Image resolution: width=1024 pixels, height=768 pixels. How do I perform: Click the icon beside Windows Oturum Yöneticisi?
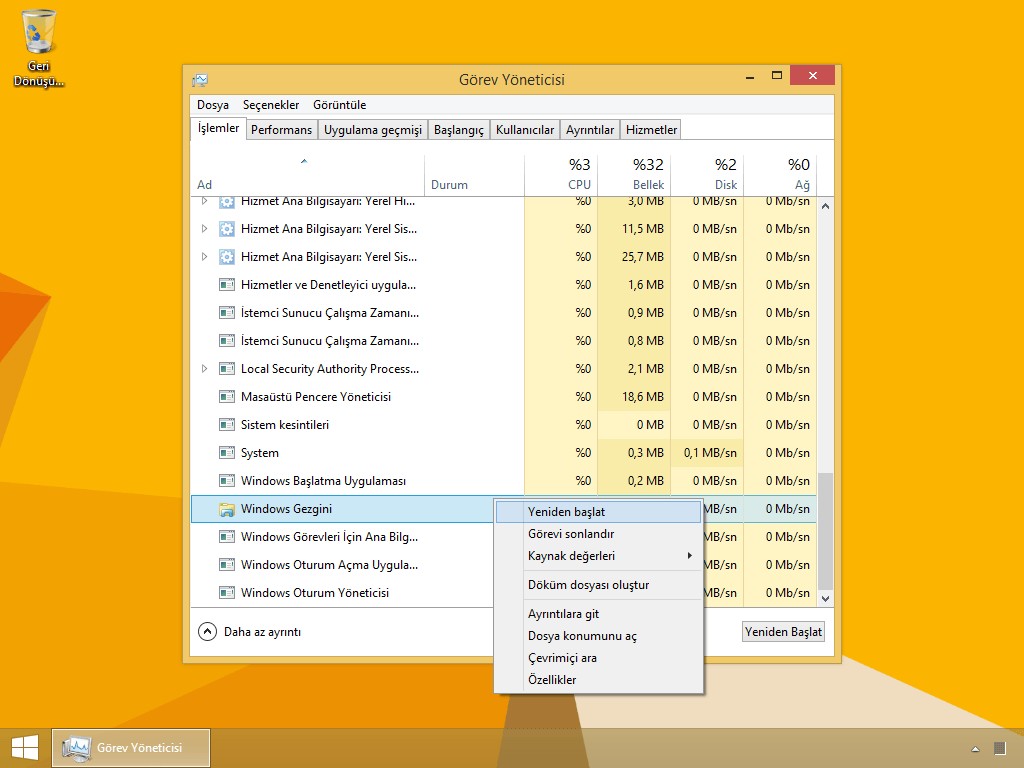227,593
